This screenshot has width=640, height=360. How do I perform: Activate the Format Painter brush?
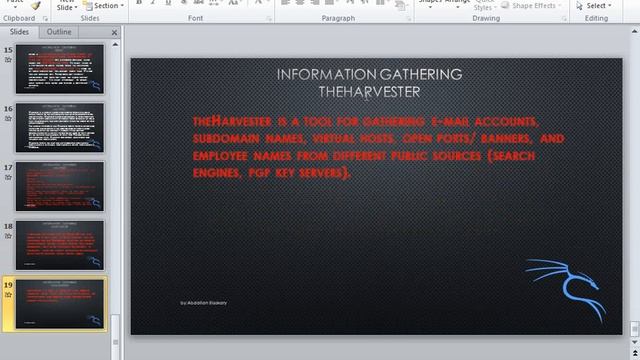pos(36,5)
